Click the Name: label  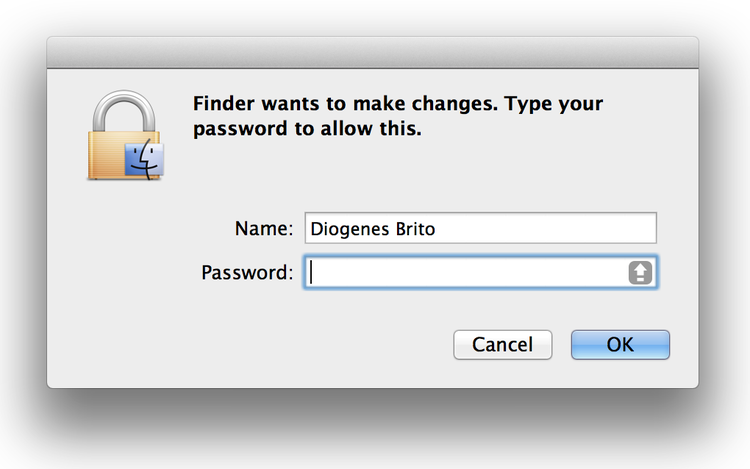(264, 229)
